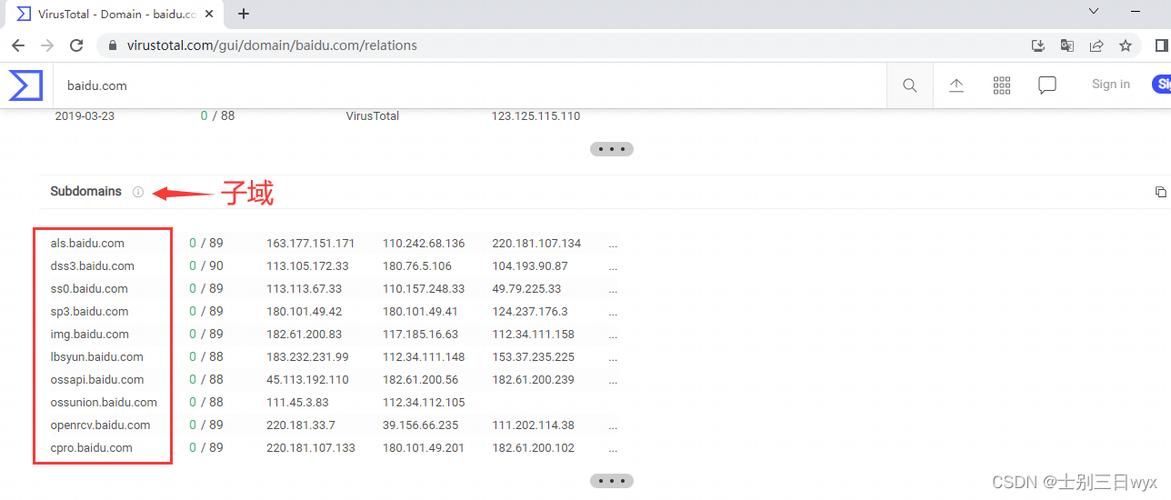Click IP 124.237.176.3
The height and width of the screenshot is (500, 1171).
[x=529, y=311]
